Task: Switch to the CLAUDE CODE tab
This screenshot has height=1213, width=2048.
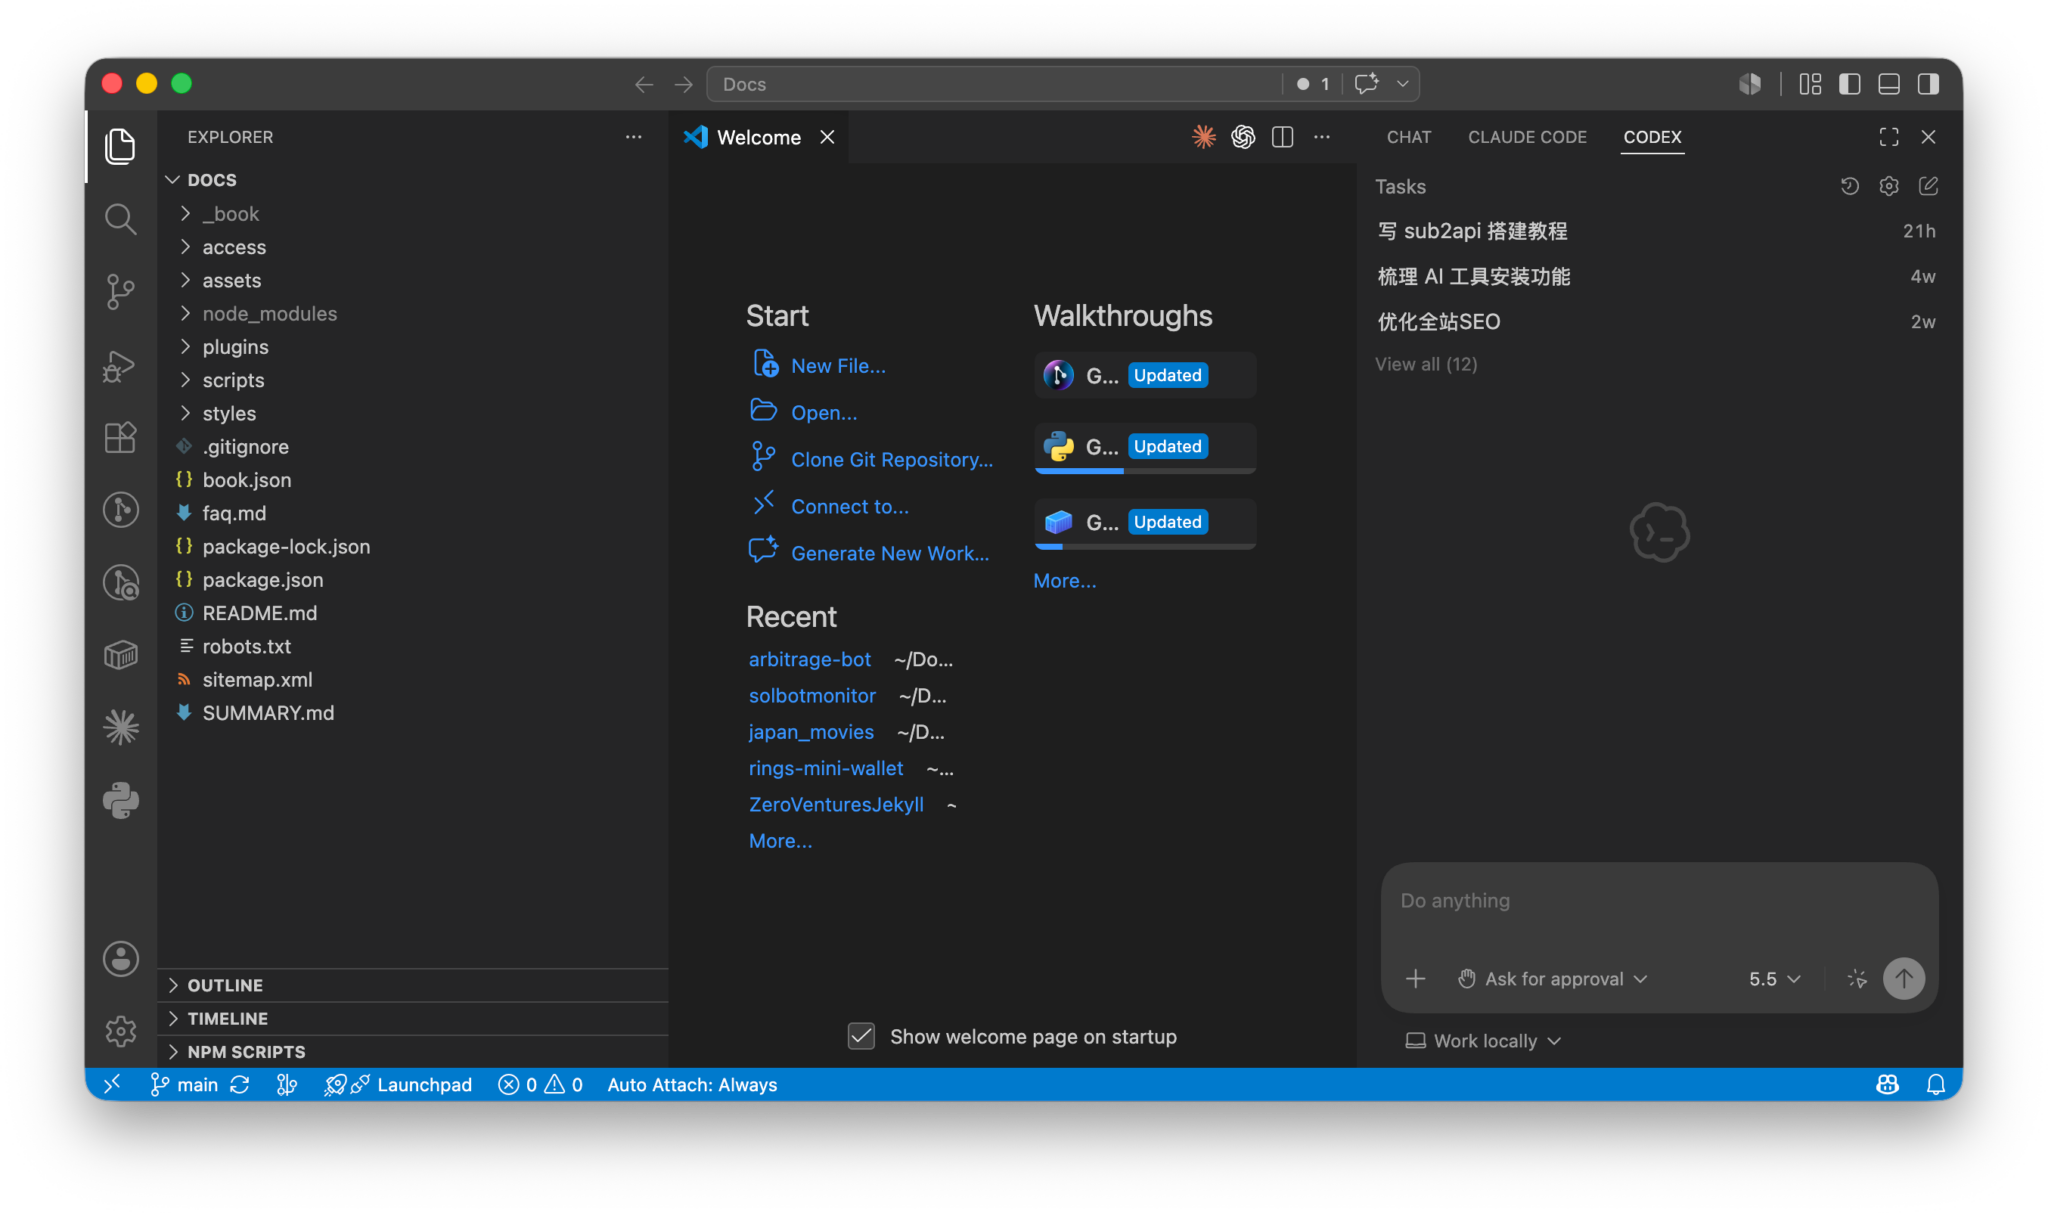Action: (x=1526, y=137)
